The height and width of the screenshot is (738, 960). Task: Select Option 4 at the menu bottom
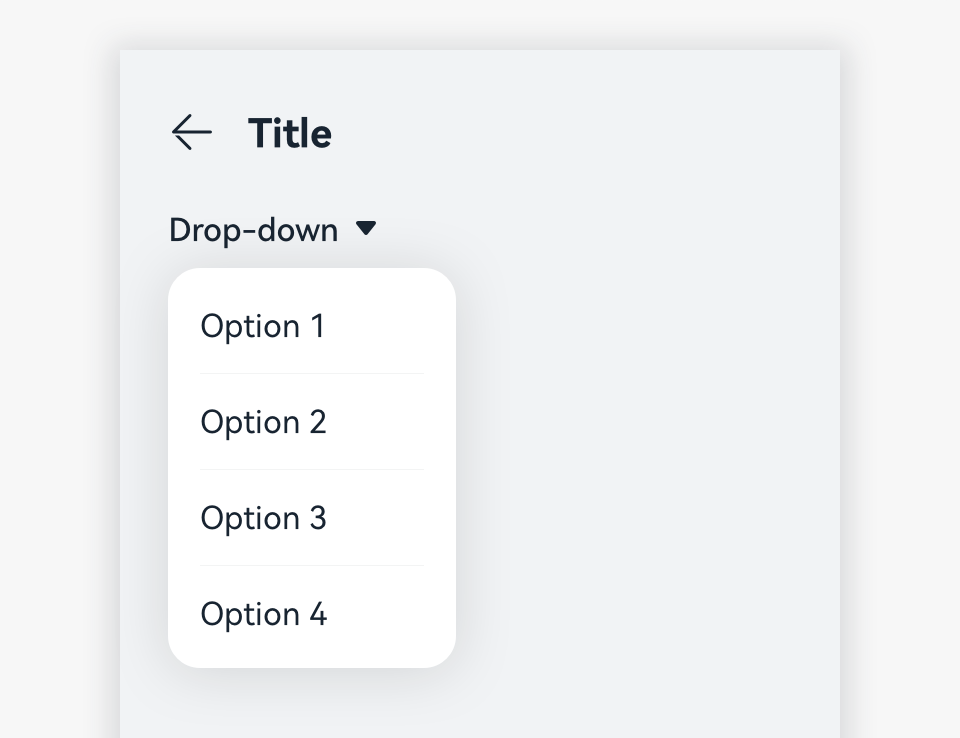263,614
